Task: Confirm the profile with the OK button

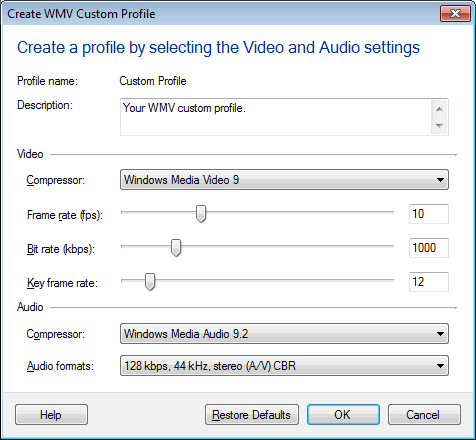Action: coord(343,415)
